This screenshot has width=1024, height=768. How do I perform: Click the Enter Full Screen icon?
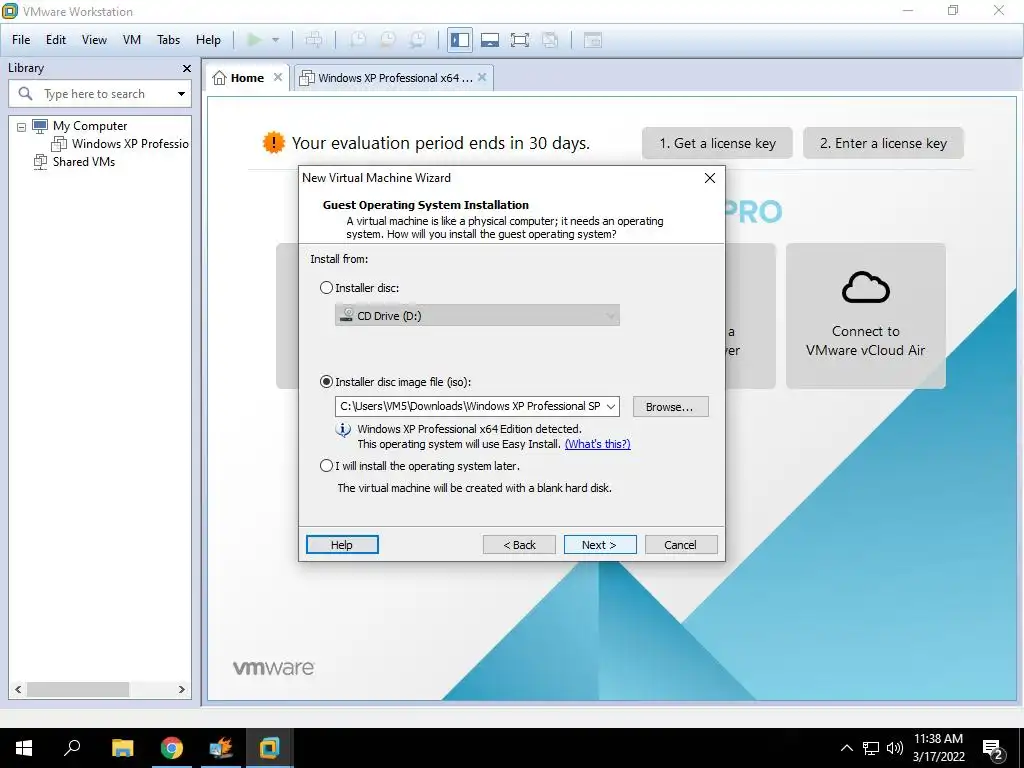520,40
